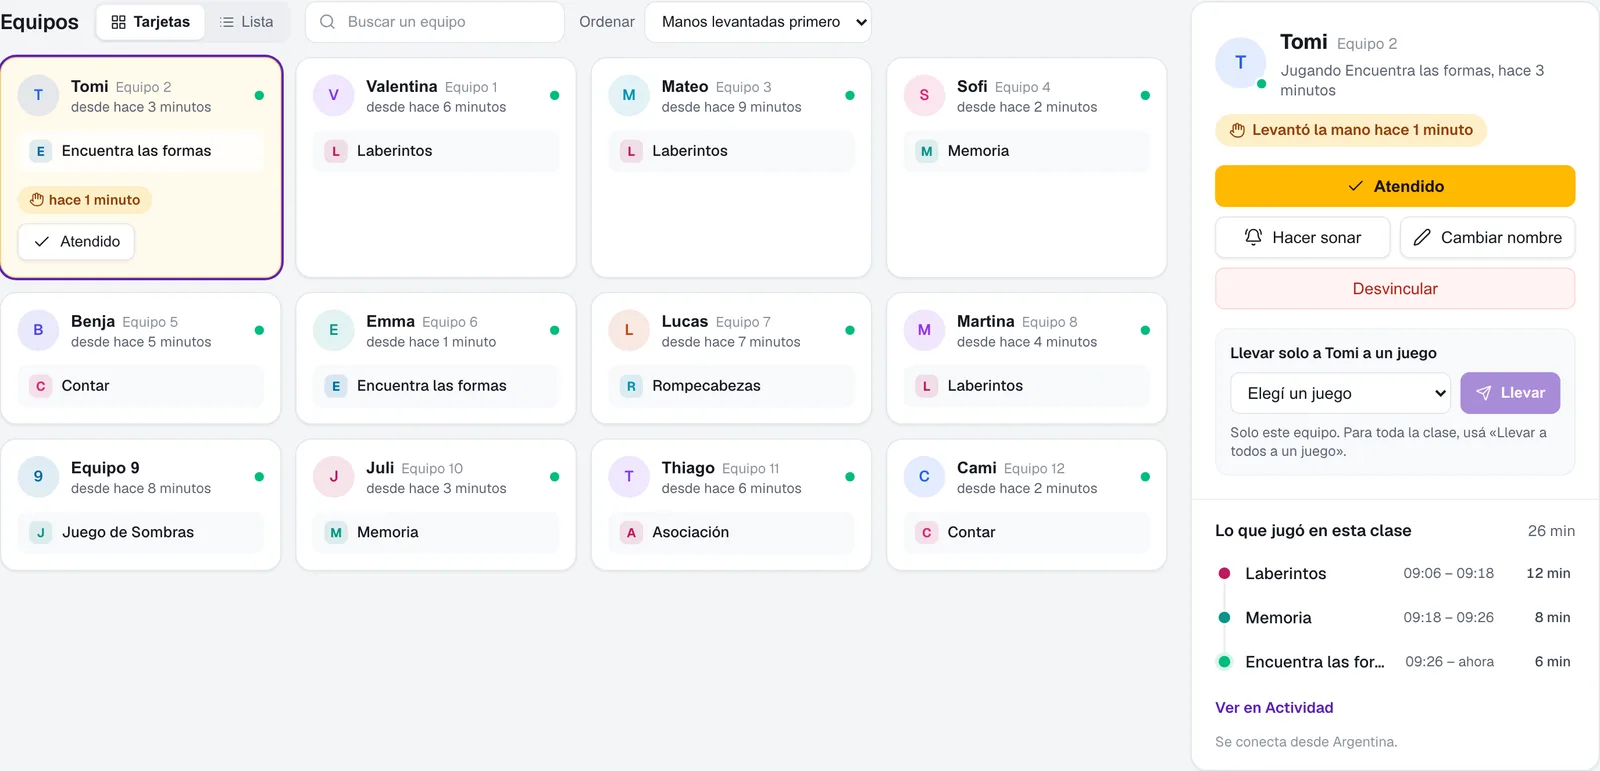Image resolution: width=1600 pixels, height=771 pixels.
Task: Click Laberintos on Valentina's card
Action: pos(436,151)
